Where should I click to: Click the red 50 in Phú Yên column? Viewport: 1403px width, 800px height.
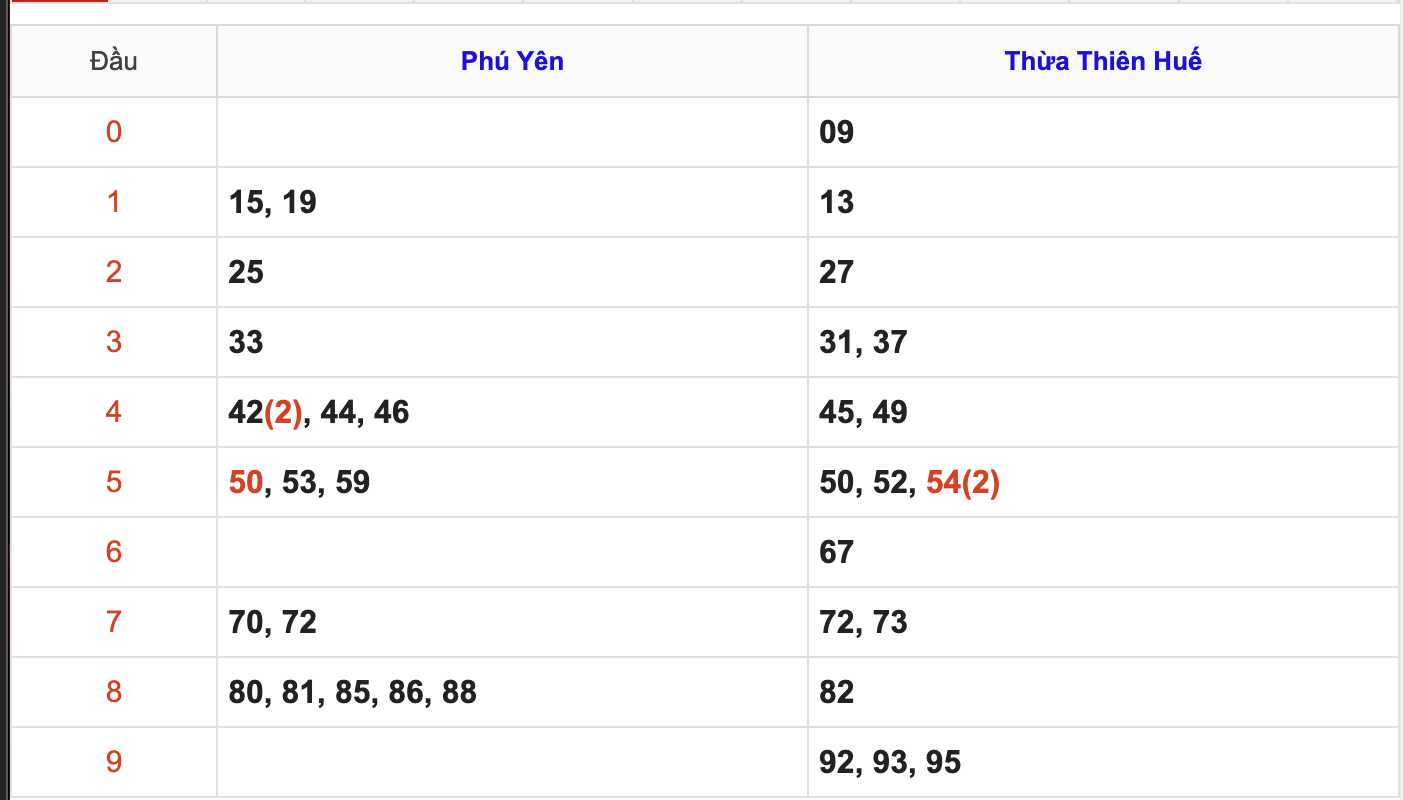pyautogui.click(x=246, y=482)
